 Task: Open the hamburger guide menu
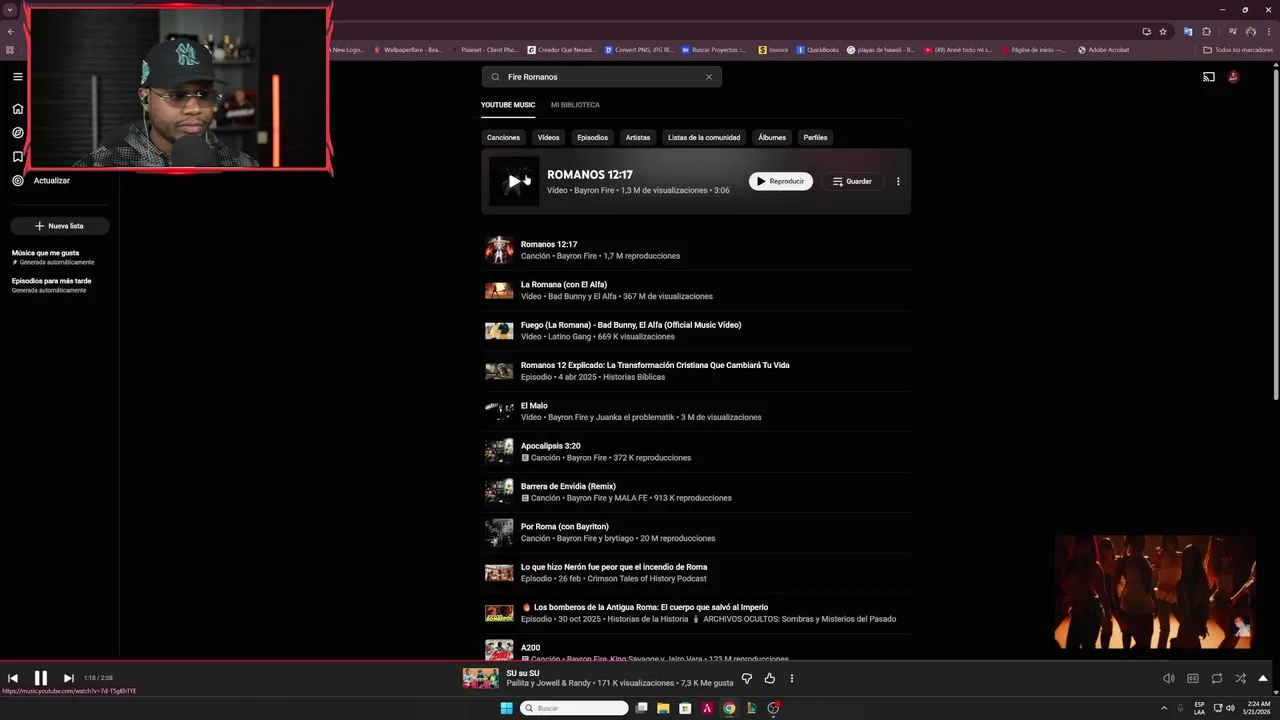pyautogui.click(x=18, y=76)
